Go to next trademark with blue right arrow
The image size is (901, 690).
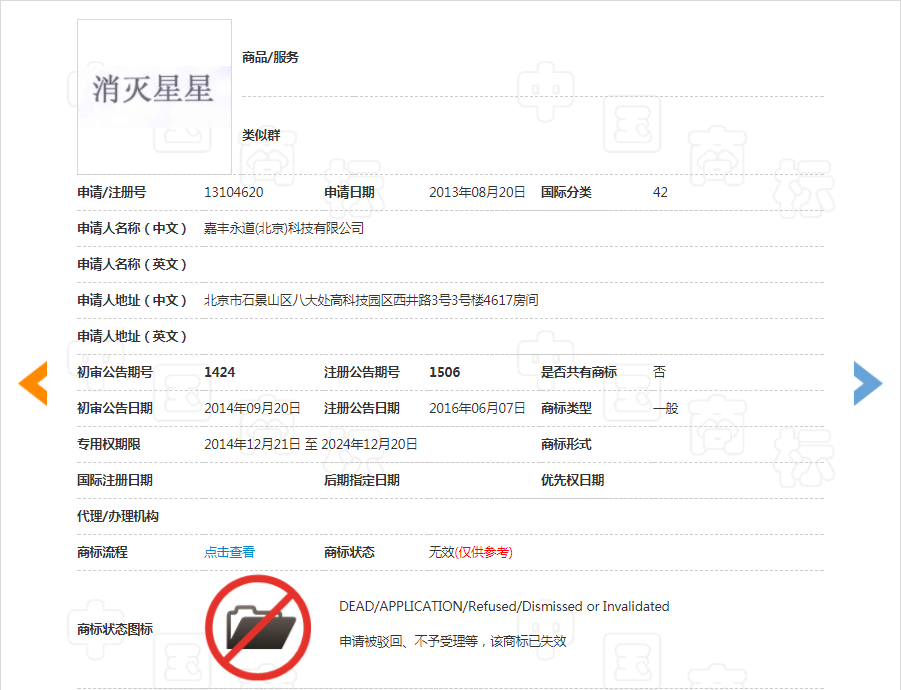click(x=867, y=383)
